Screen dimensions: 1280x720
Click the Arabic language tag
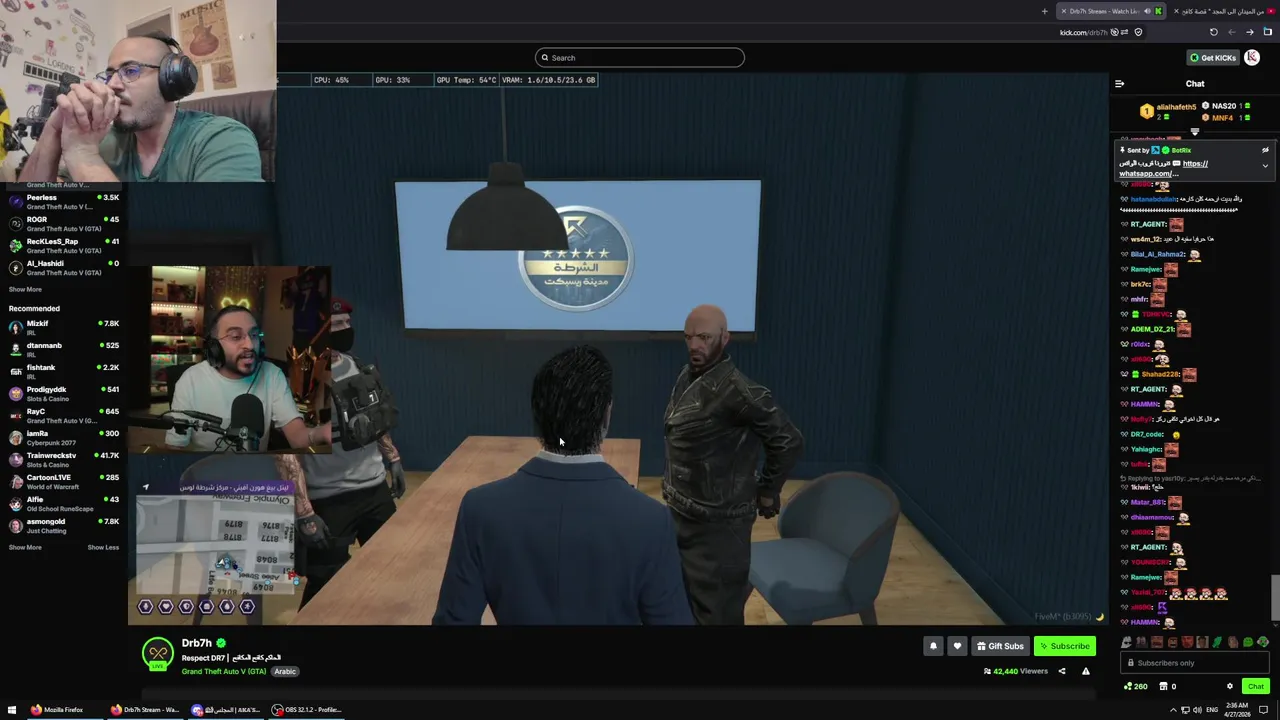[285, 671]
